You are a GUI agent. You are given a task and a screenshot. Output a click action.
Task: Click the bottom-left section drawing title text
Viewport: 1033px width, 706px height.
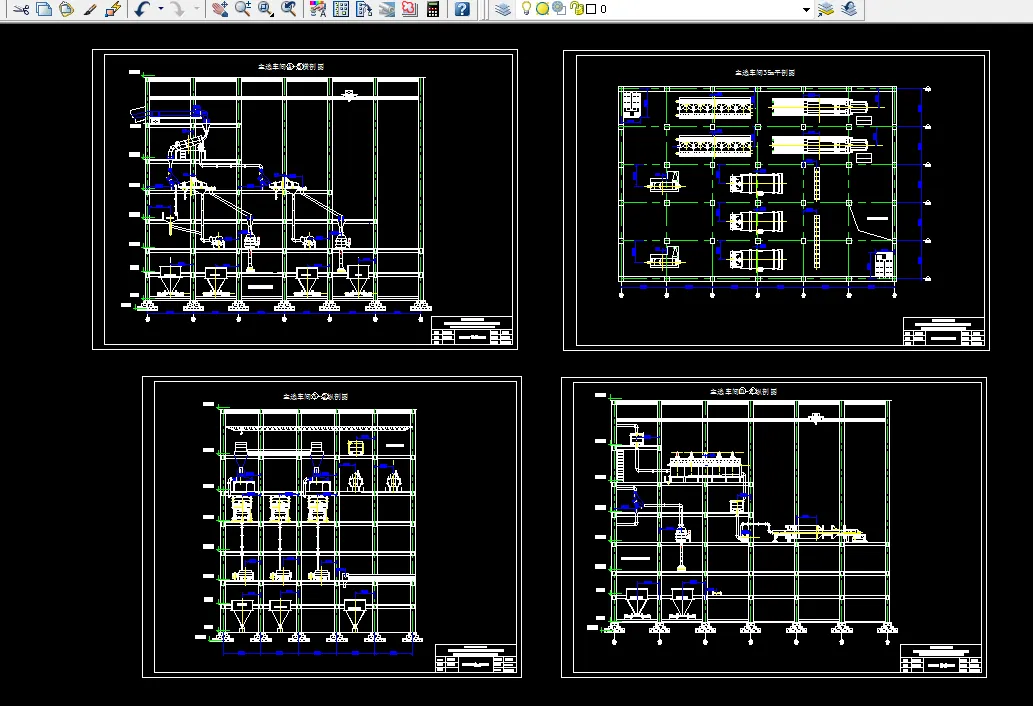[x=316, y=396]
